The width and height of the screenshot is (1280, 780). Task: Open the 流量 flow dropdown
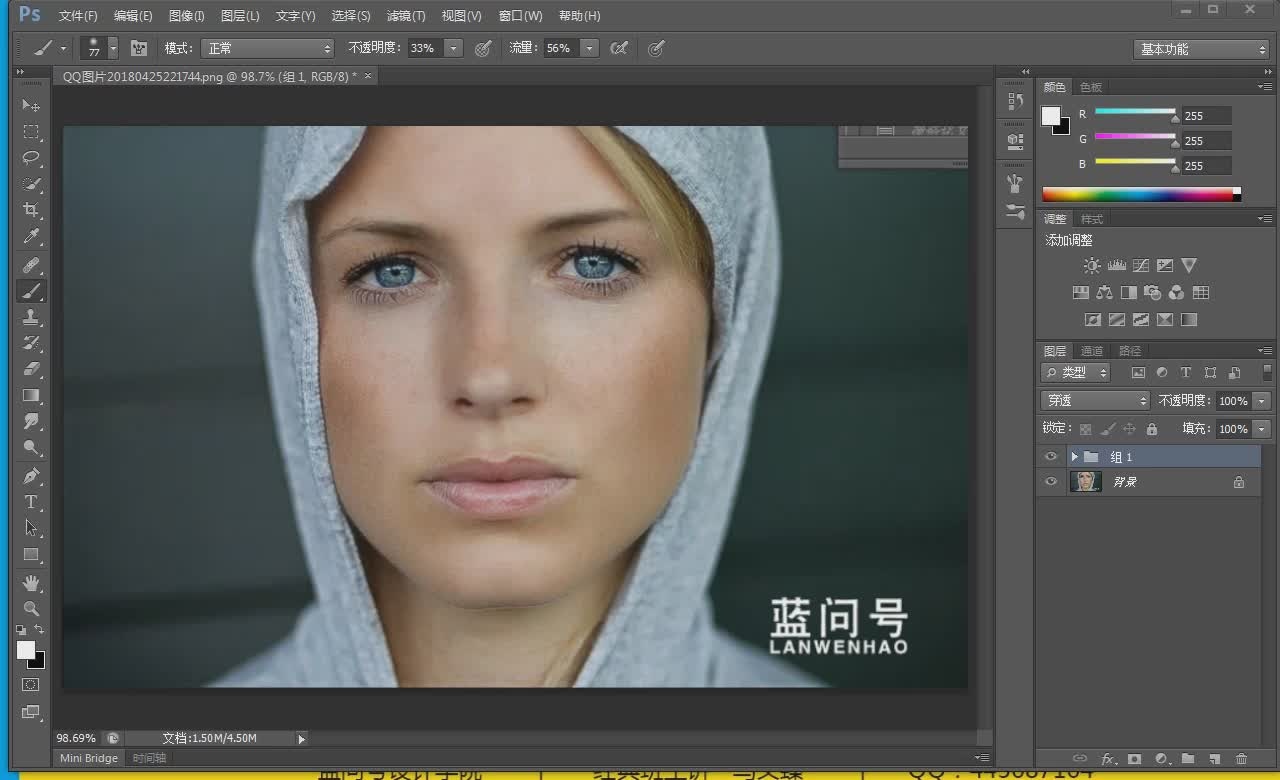pyautogui.click(x=590, y=48)
